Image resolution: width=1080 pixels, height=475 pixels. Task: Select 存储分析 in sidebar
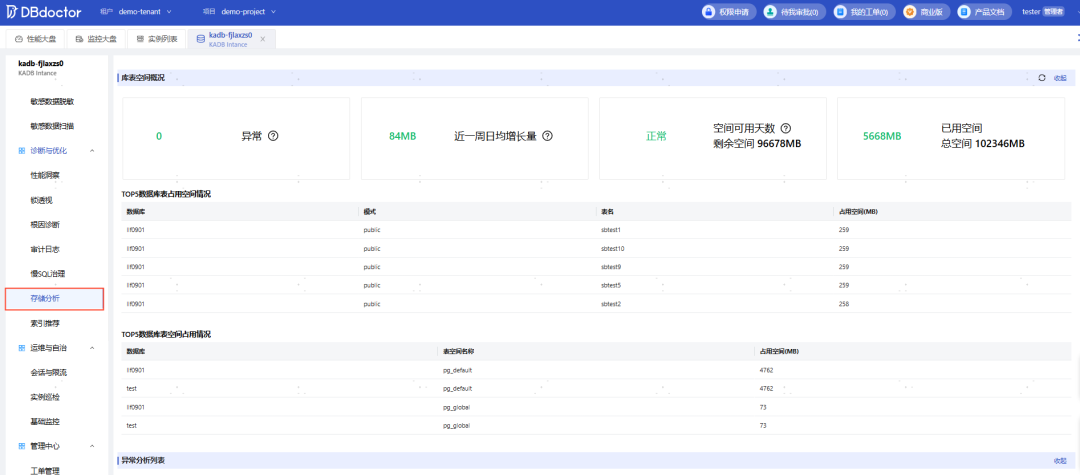[54, 299]
